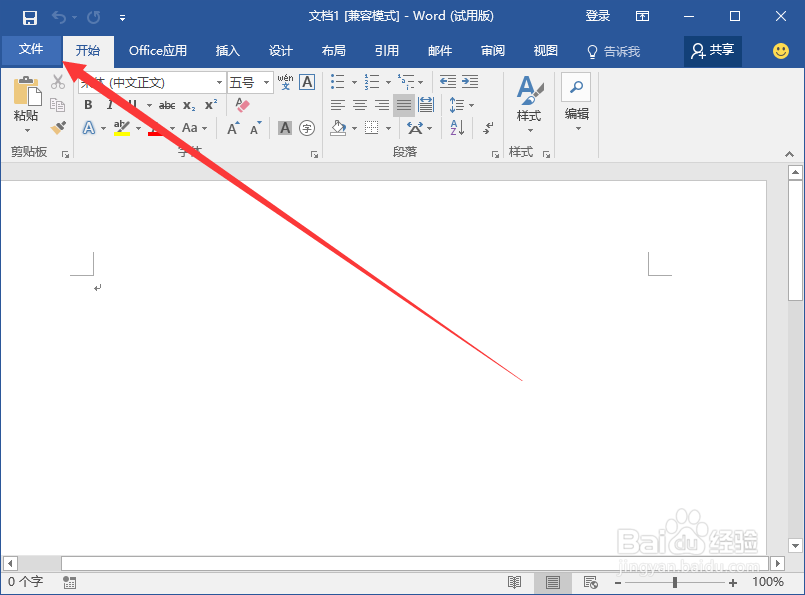805x595 pixels.
Task: Expand the font color dropdown arrow
Action: click(174, 128)
